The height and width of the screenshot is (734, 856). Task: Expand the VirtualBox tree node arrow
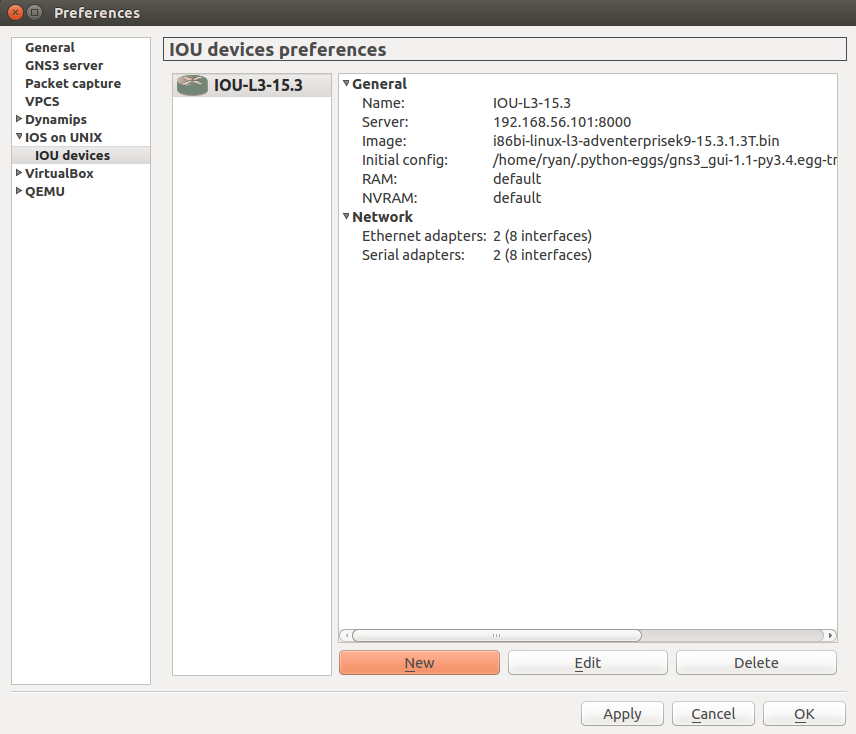pos(19,172)
